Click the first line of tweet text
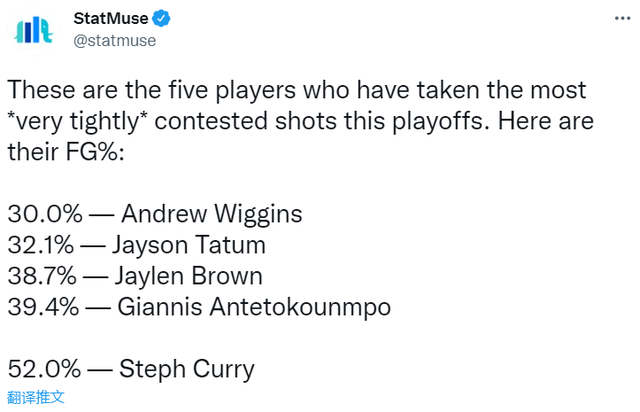 coord(300,92)
